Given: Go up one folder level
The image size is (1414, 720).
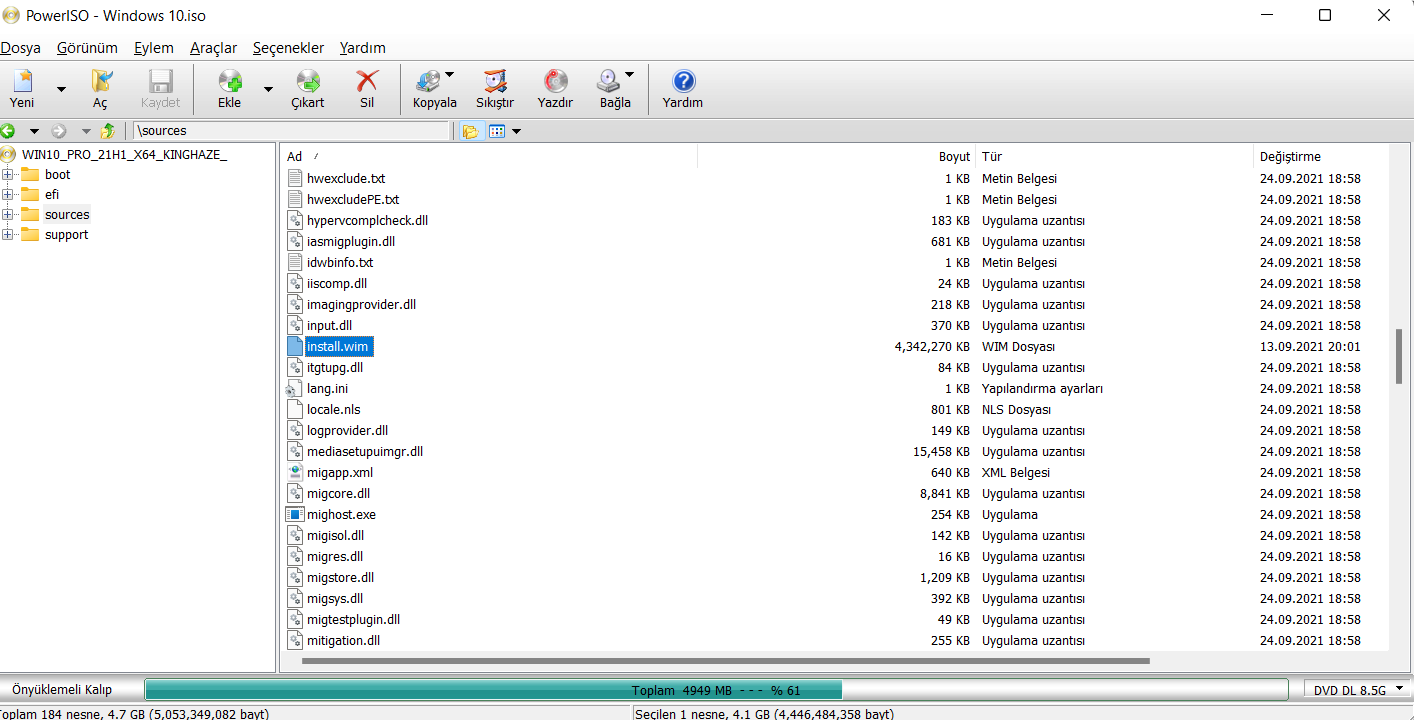Looking at the screenshot, I should (108, 131).
